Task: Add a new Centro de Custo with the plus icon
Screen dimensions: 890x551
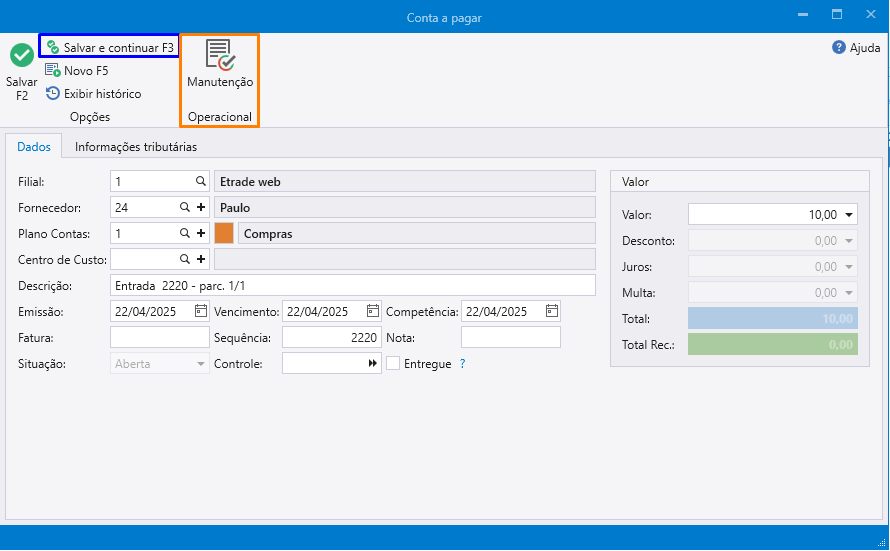Action: click(x=201, y=259)
